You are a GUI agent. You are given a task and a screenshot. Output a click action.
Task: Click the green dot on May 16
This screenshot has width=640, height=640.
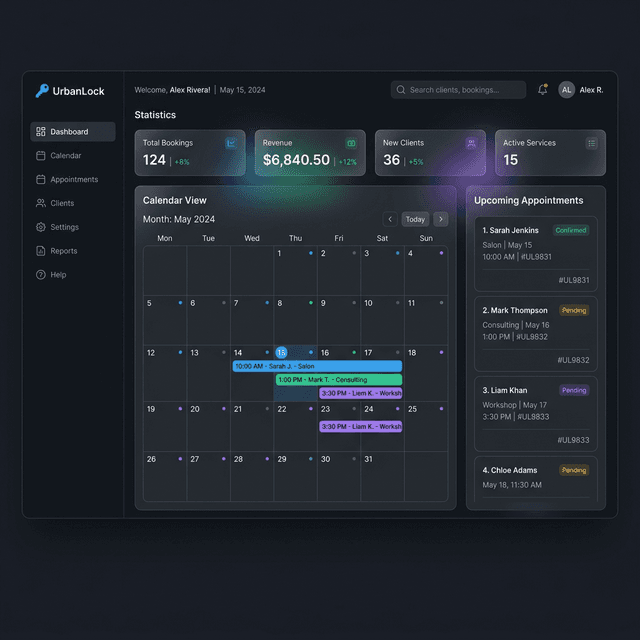pyautogui.click(x=354, y=352)
